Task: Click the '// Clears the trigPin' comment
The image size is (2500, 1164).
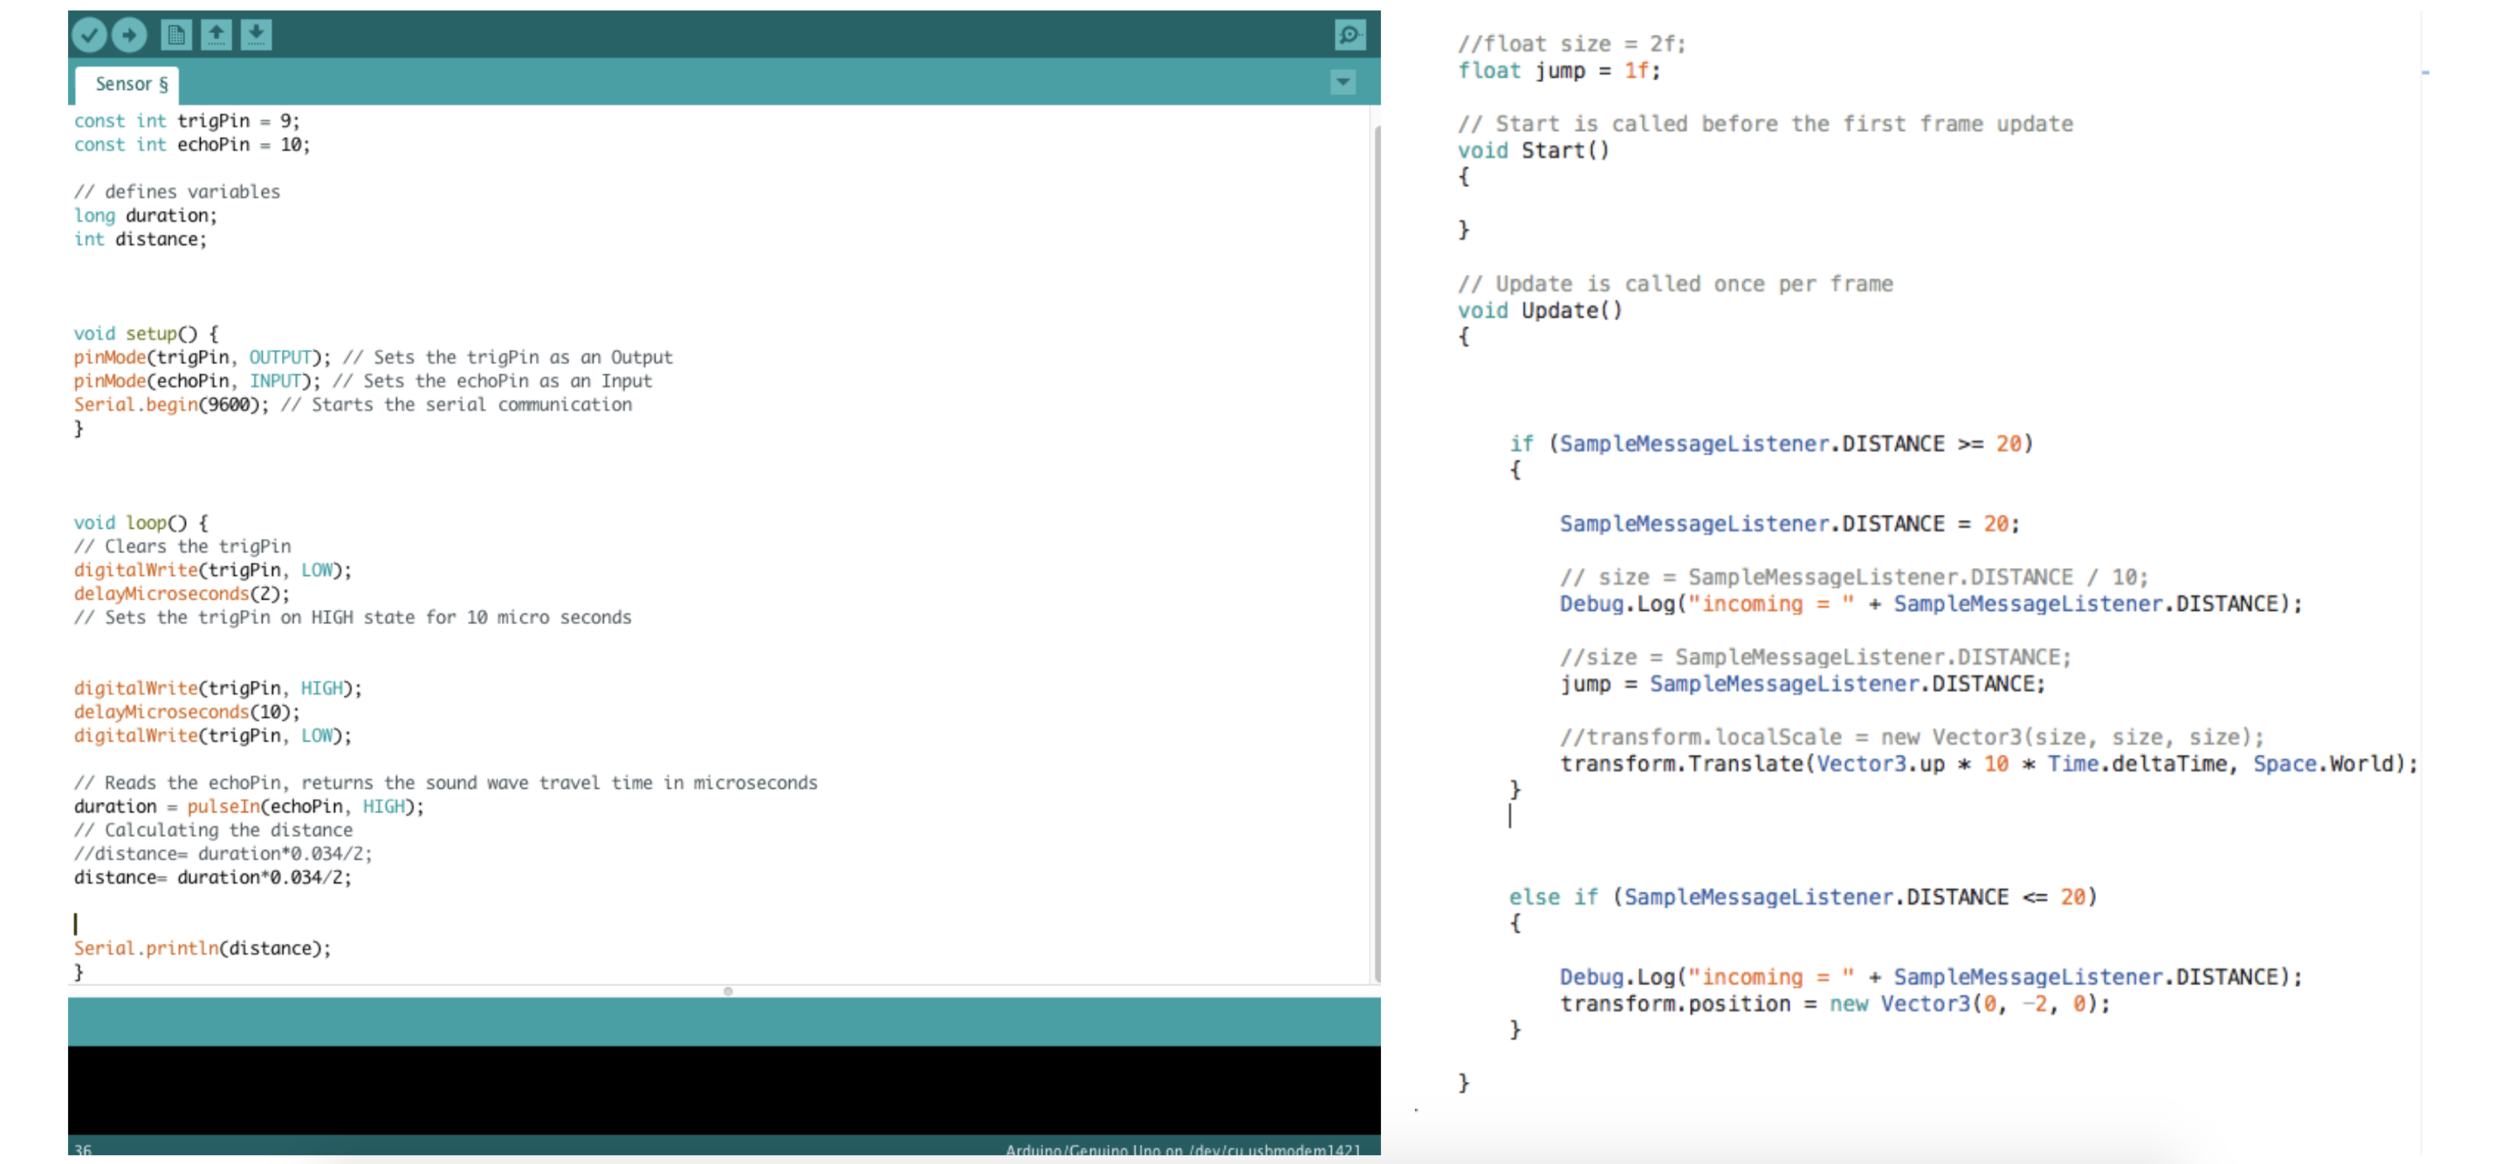Action: 183,547
